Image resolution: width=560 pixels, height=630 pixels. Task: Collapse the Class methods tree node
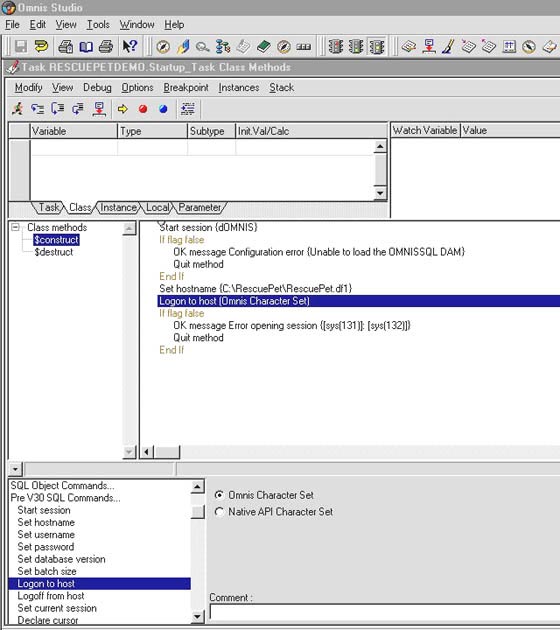click(15, 227)
